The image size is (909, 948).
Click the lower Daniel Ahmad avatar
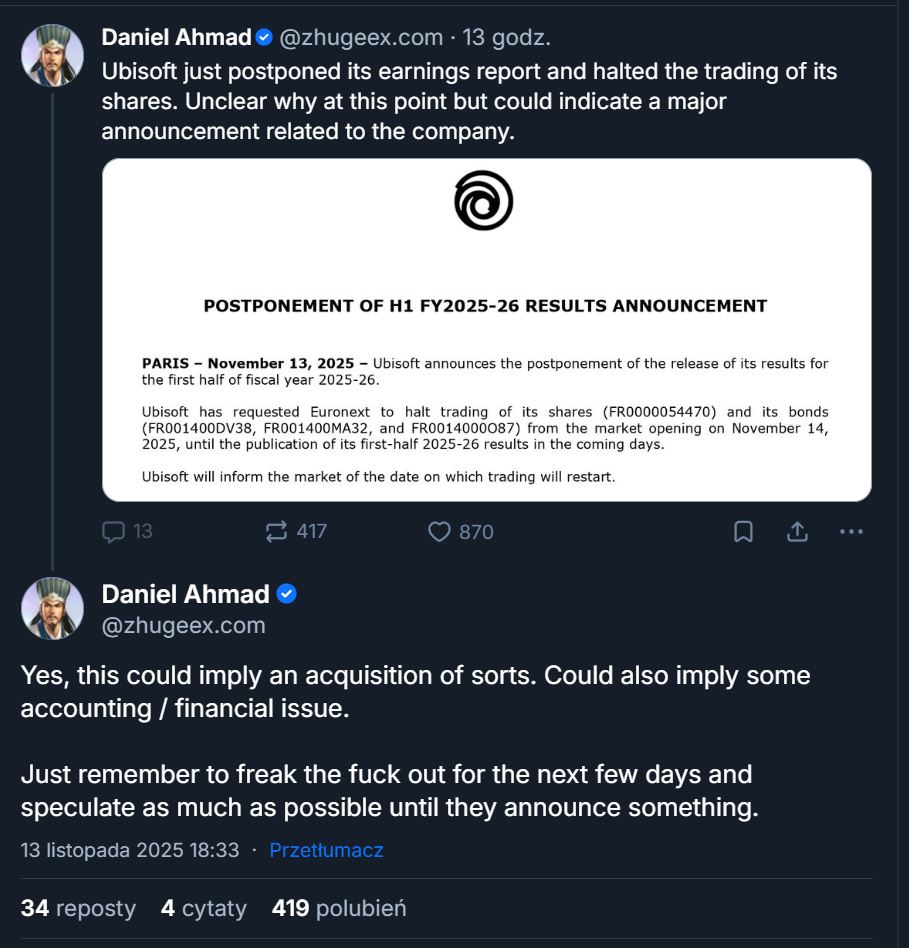52,608
